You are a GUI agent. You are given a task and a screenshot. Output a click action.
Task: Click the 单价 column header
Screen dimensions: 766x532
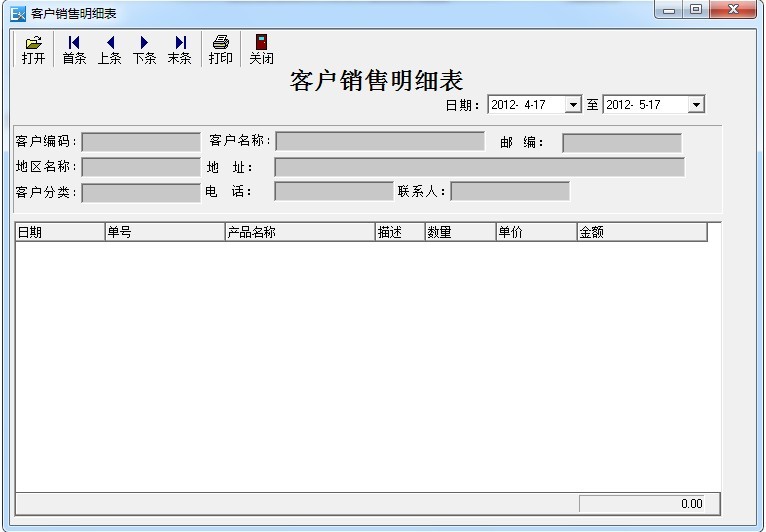click(536, 232)
